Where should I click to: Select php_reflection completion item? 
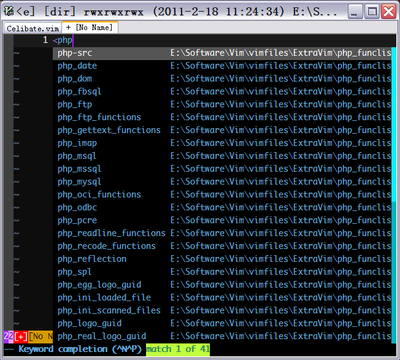(222, 259)
